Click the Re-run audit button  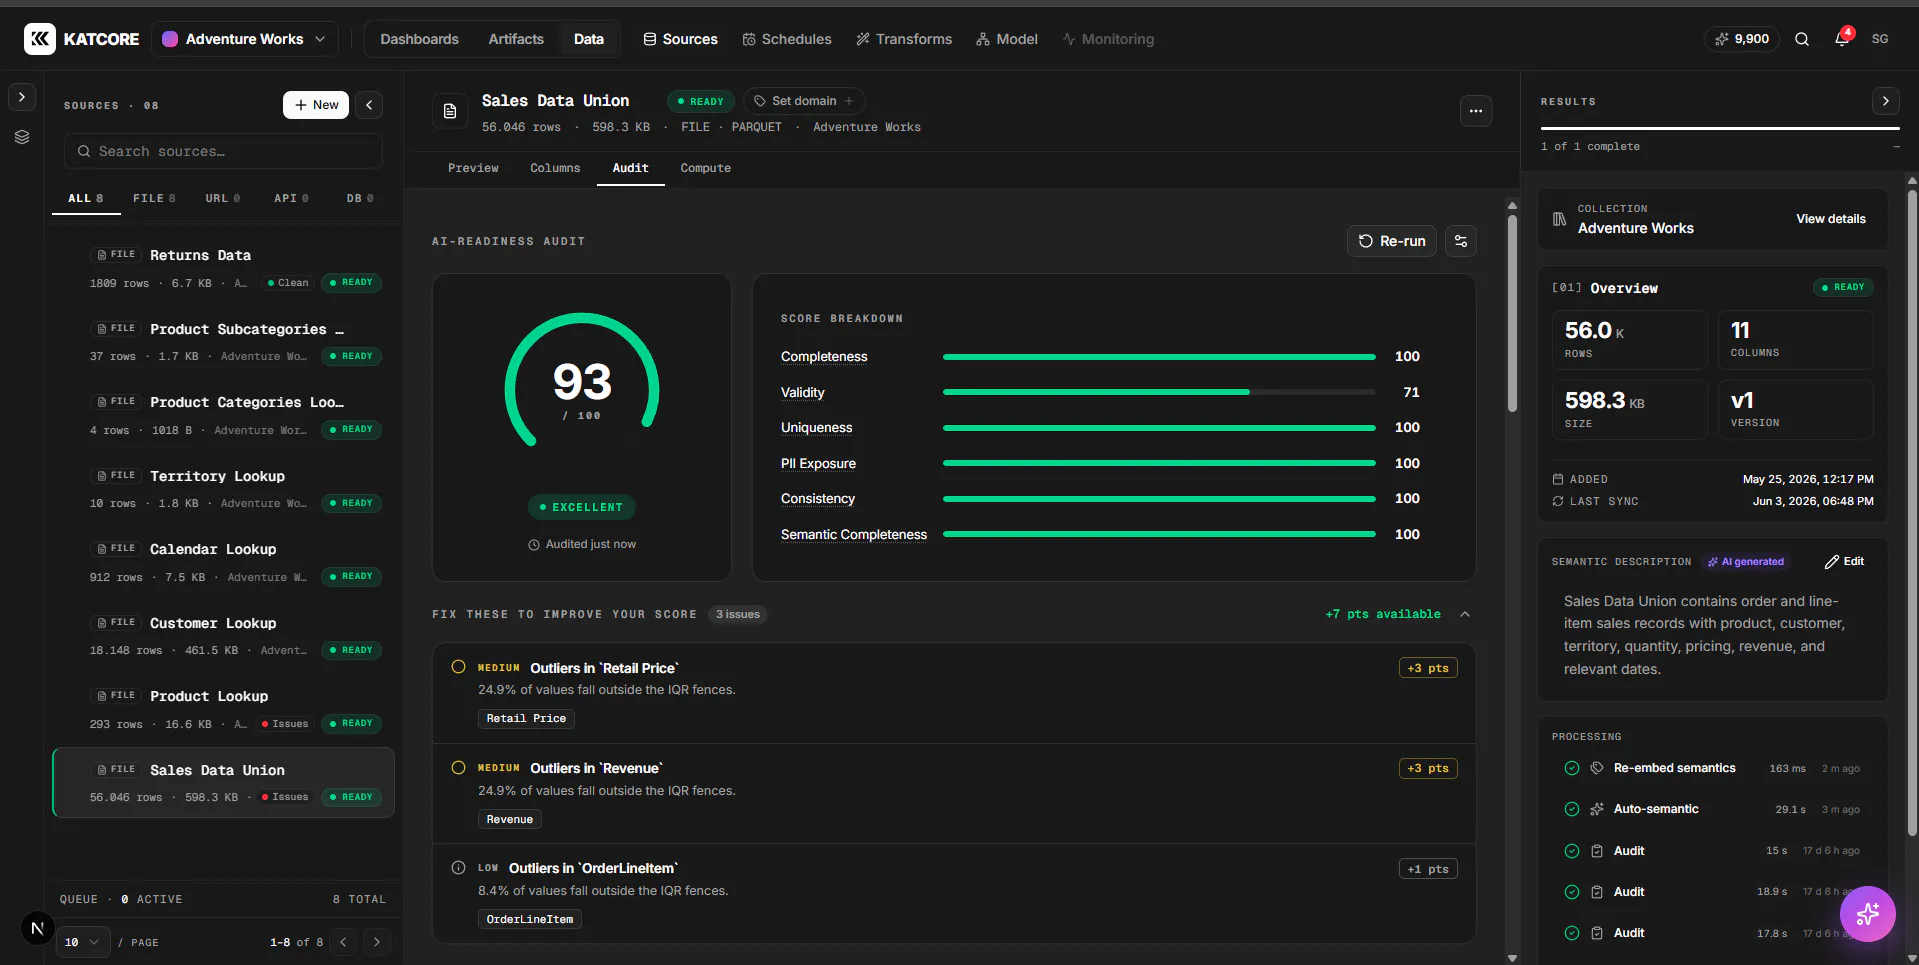[1392, 241]
